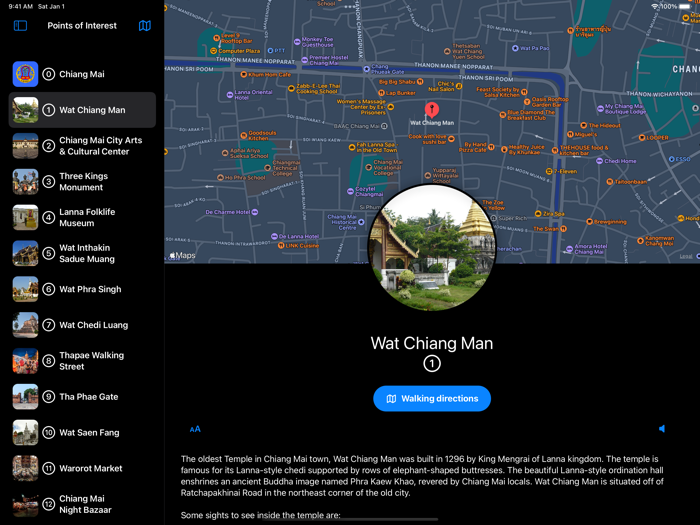
Task: Click number 4 badge for Lanna Folklife Museum
Action: click(49, 217)
